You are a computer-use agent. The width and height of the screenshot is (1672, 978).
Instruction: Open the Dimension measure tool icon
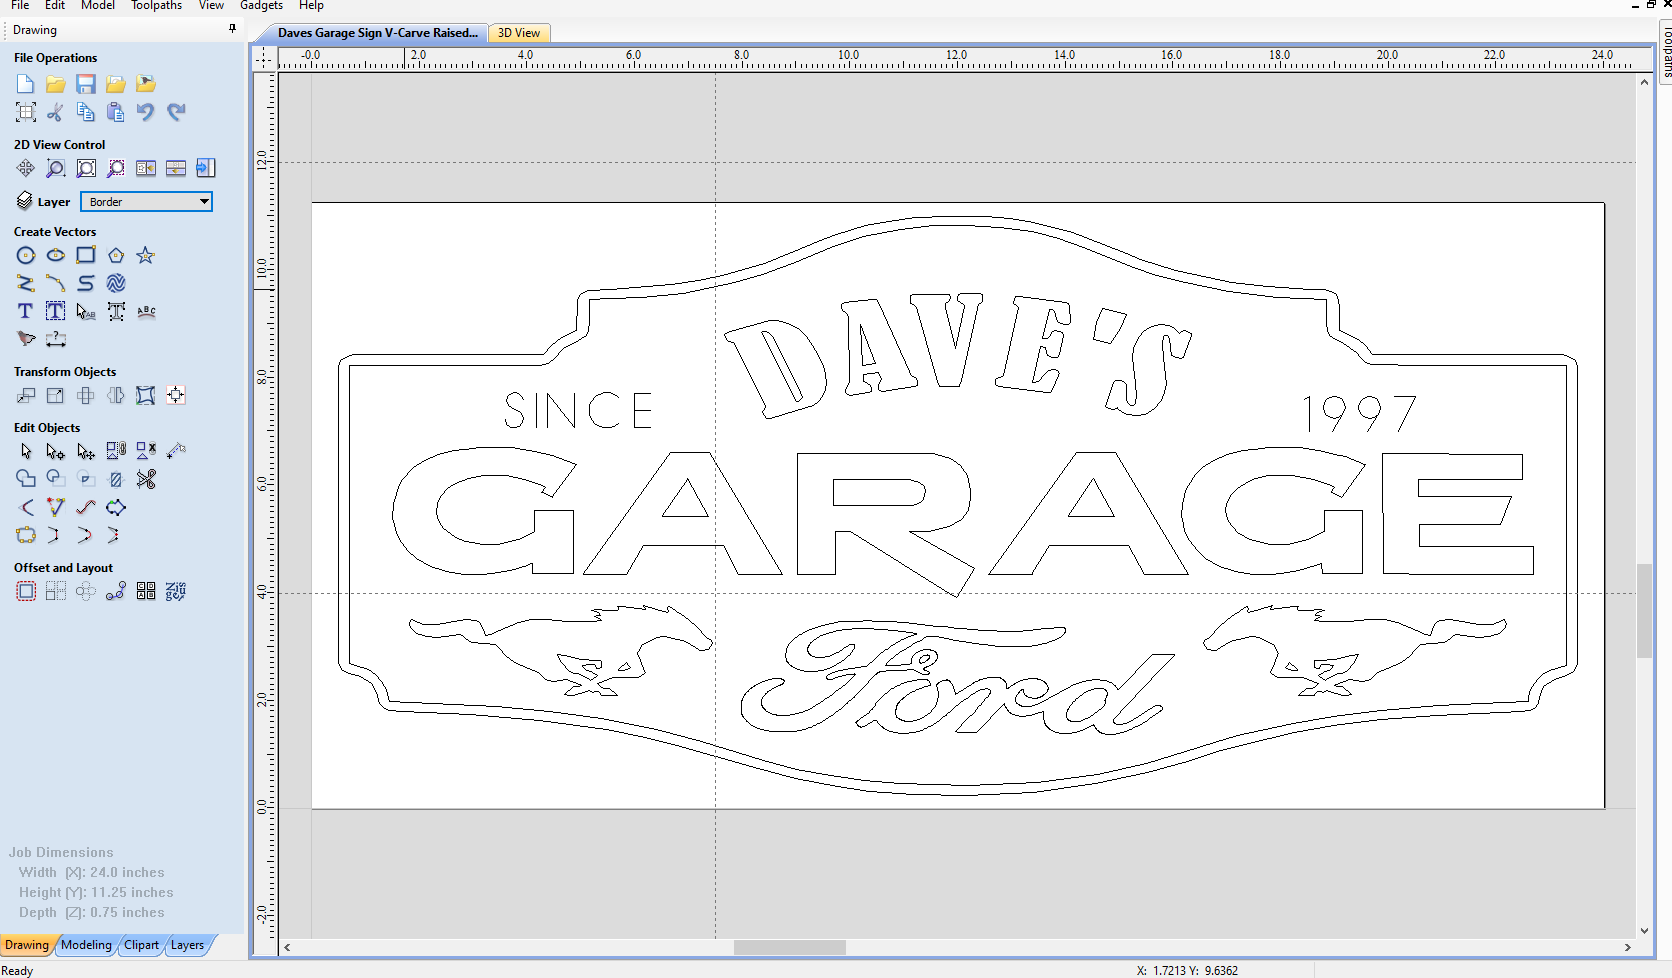pos(56,340)
